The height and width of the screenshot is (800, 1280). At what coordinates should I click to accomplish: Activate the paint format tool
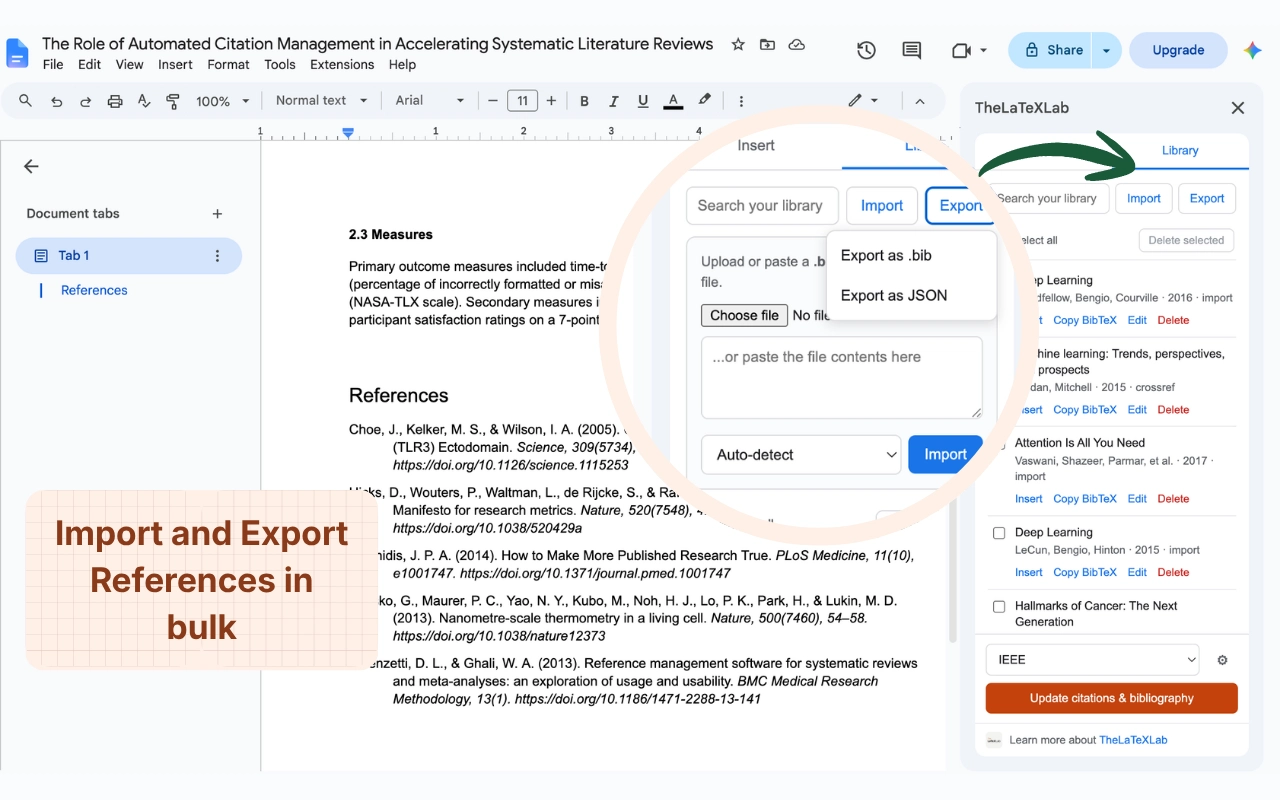point(173,101)
